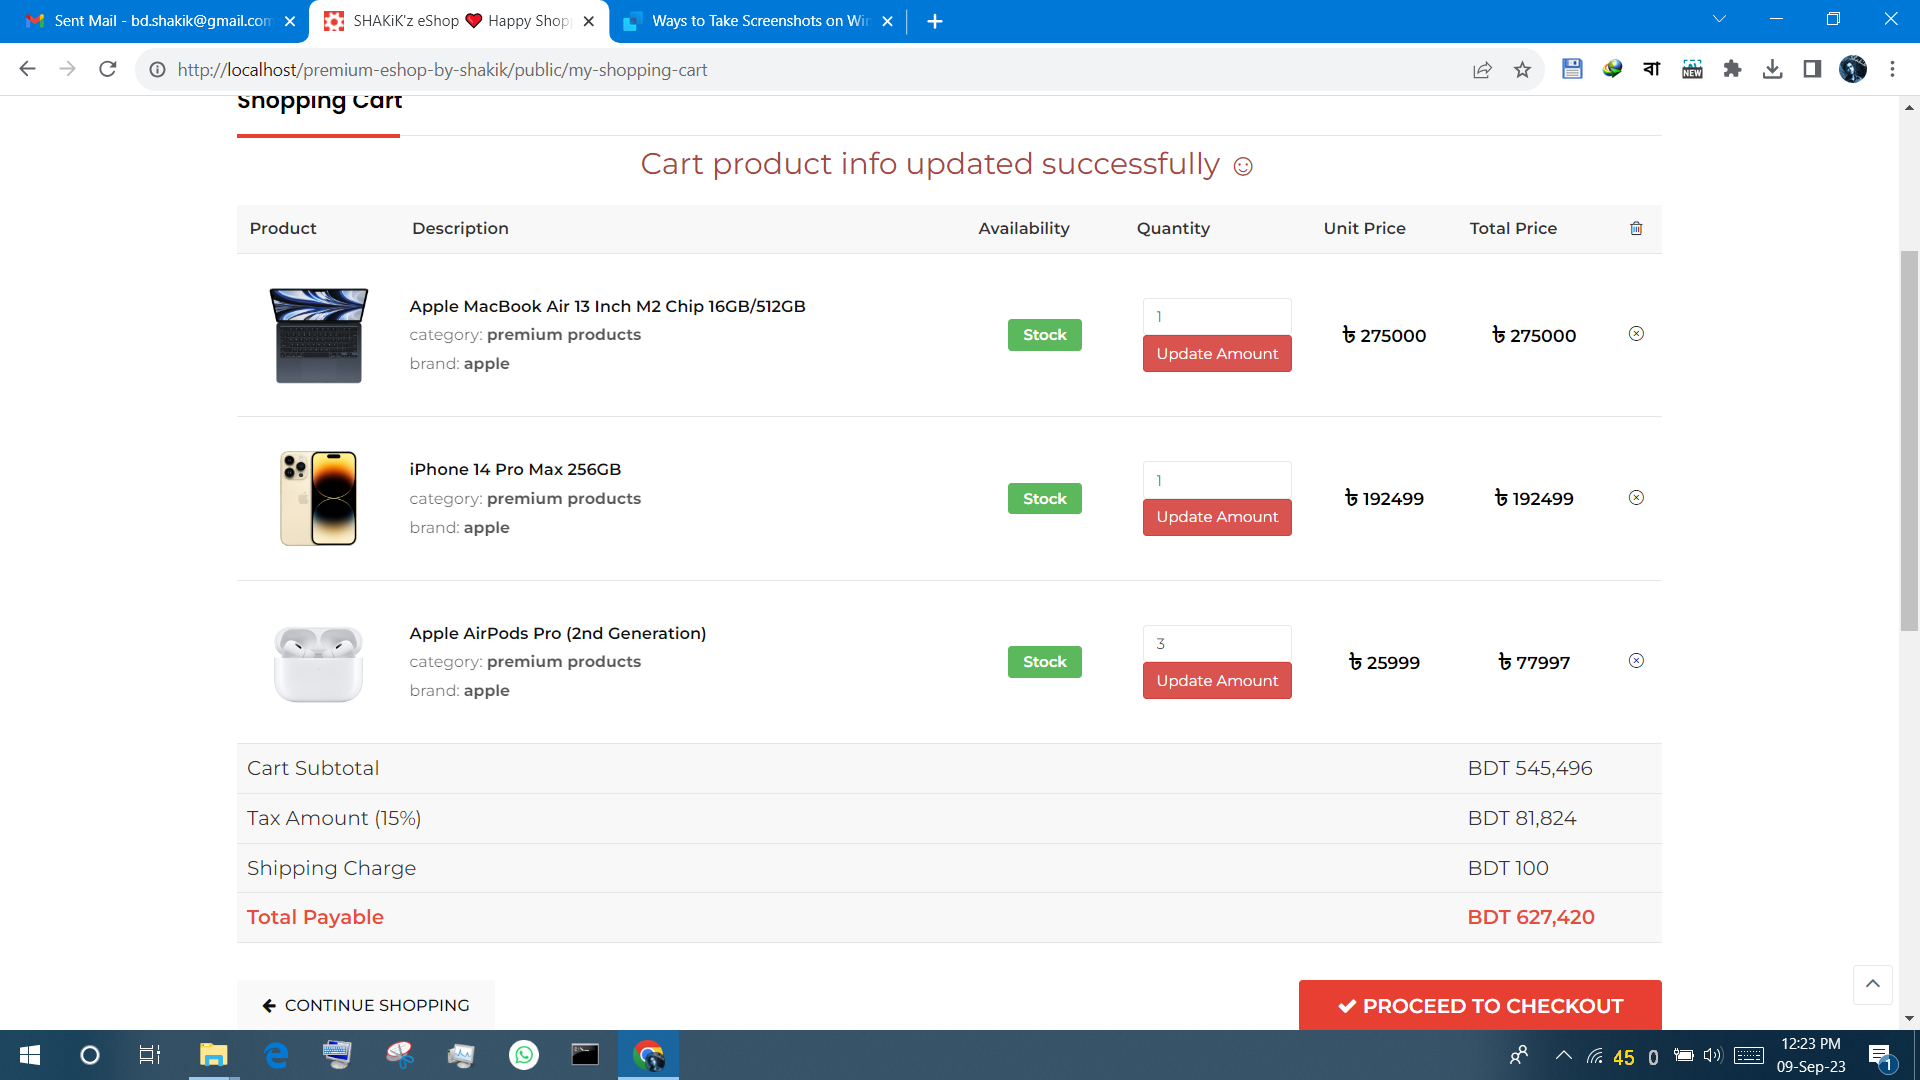Screen dimensions: 1920x1080
Task: Open the Bangla letter extension
Action: coord(1652,69)
